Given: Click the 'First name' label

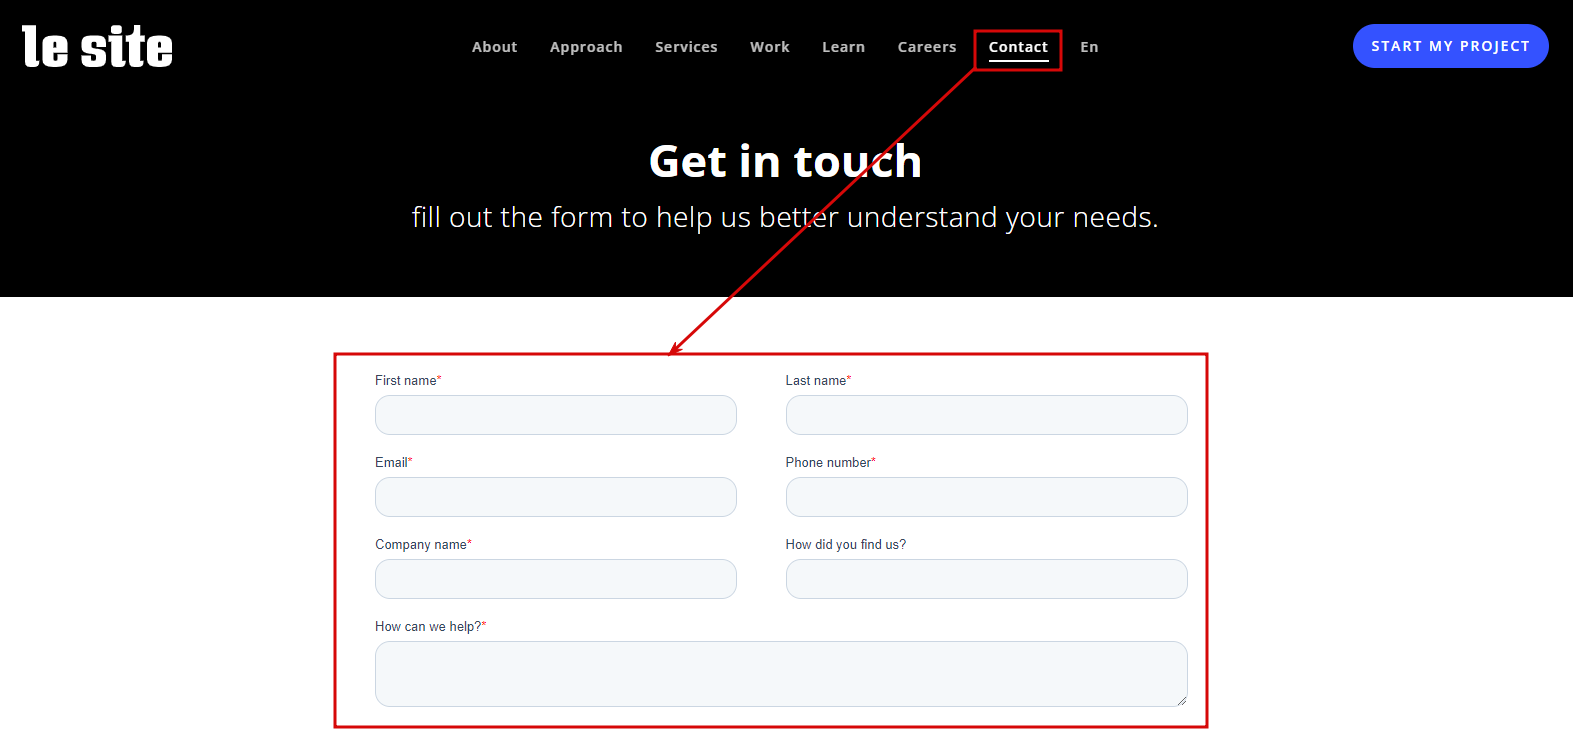Looking at the screenshot, I should (x=408, y=380).
